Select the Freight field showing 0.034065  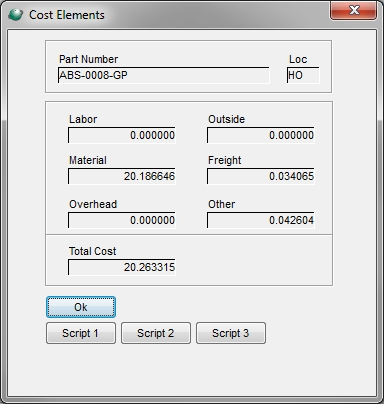click(261, 176)
